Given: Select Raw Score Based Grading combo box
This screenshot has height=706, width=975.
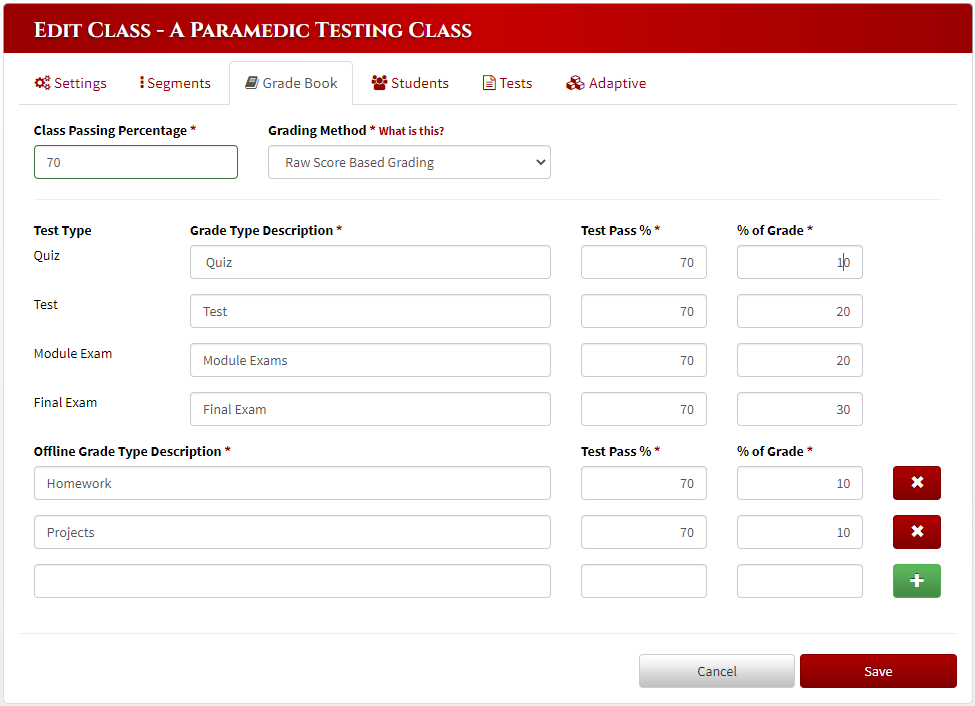Looking at the screenshot, I should [x=409, y=162].
